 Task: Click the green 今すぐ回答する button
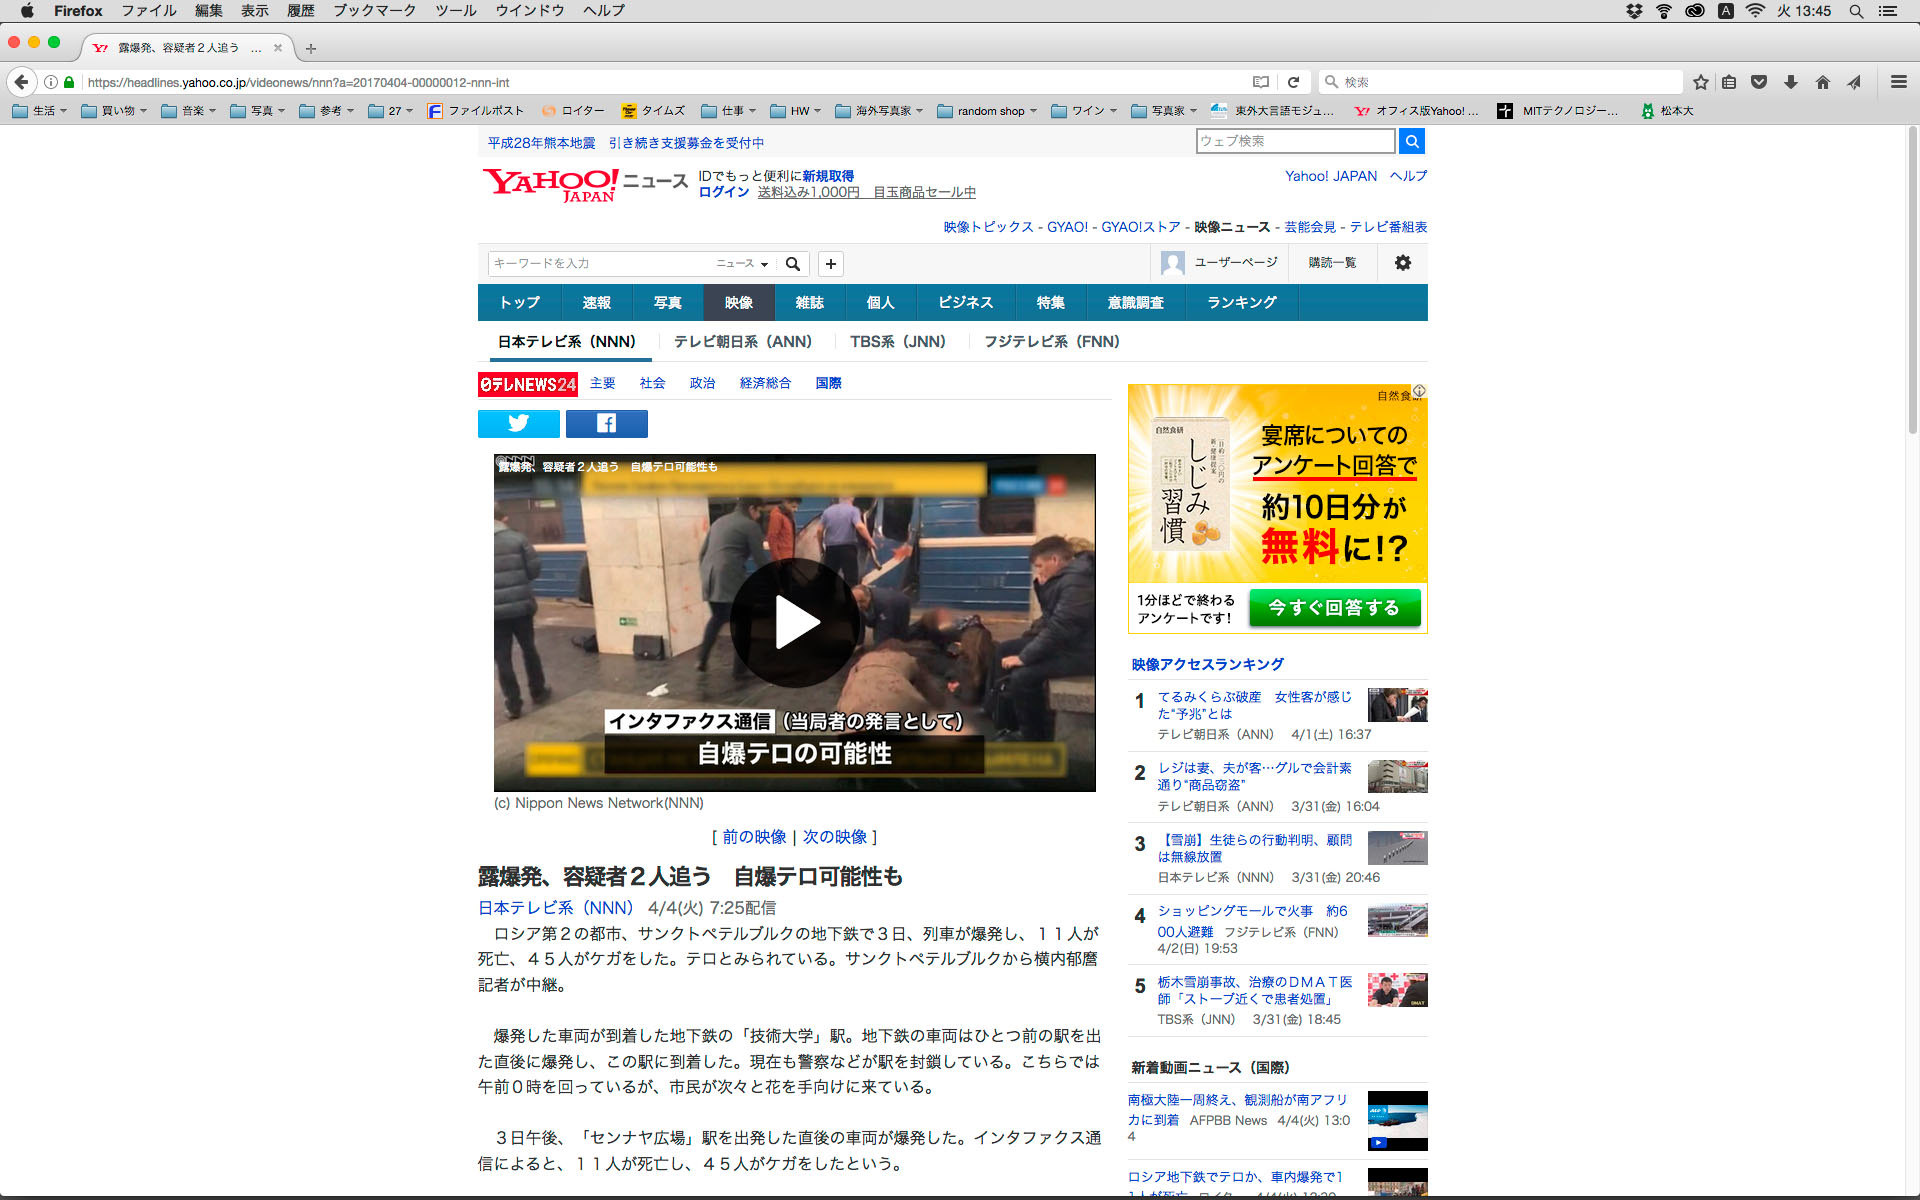[1334, 608]
